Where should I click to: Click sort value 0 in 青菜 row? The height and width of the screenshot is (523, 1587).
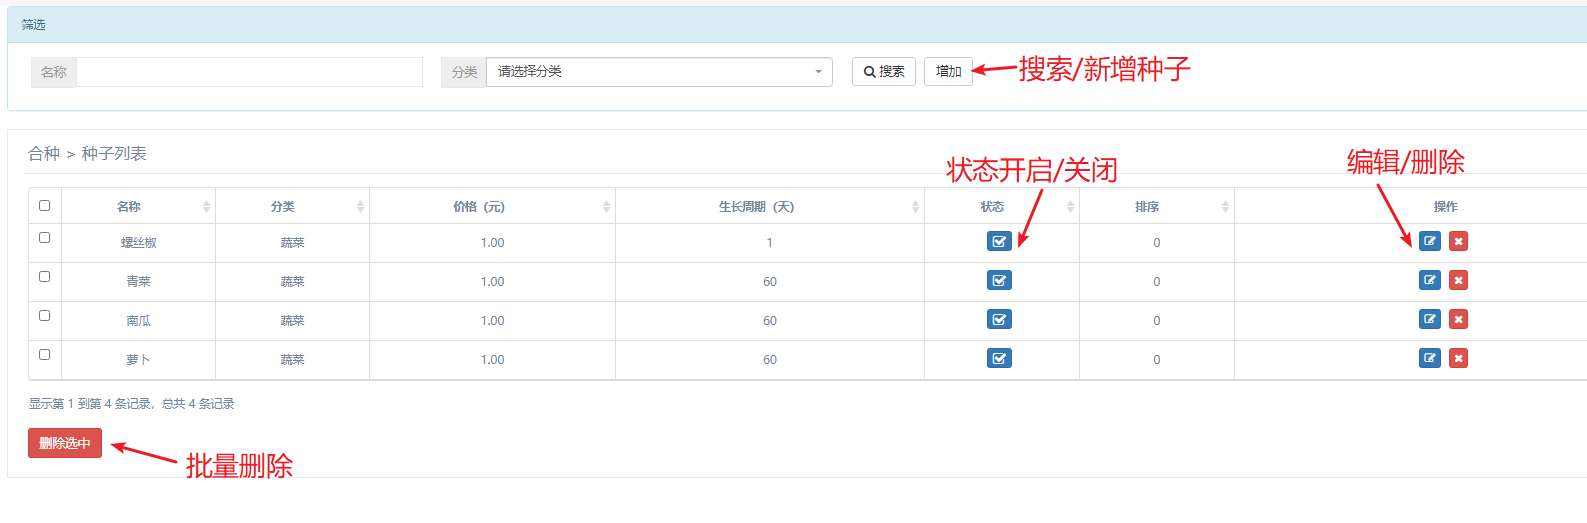point(1157,282)
